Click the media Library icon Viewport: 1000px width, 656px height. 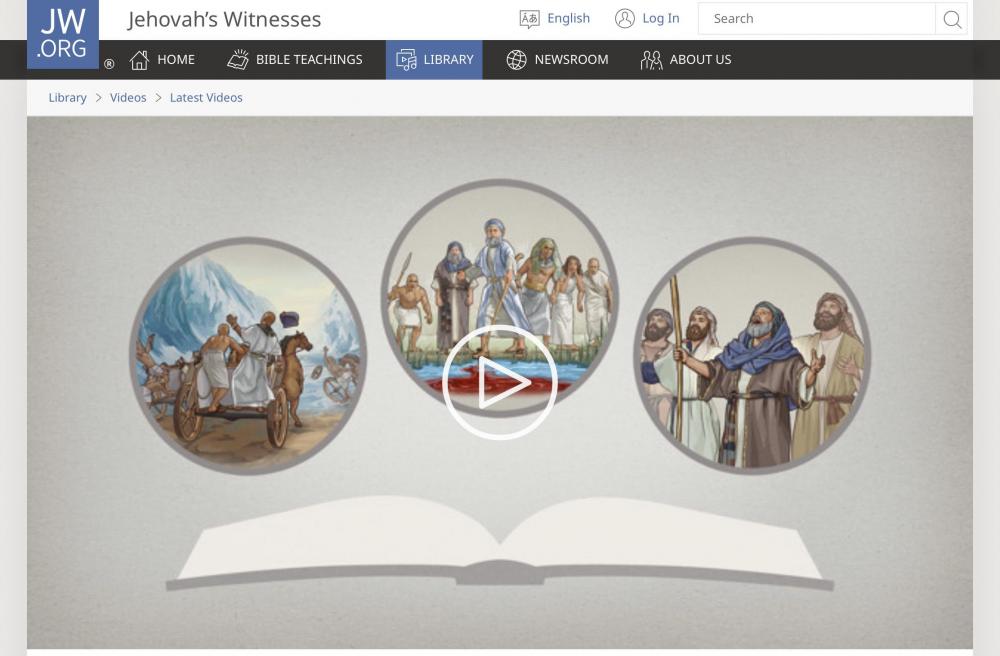pyautogui.click(x=406, y=60)
